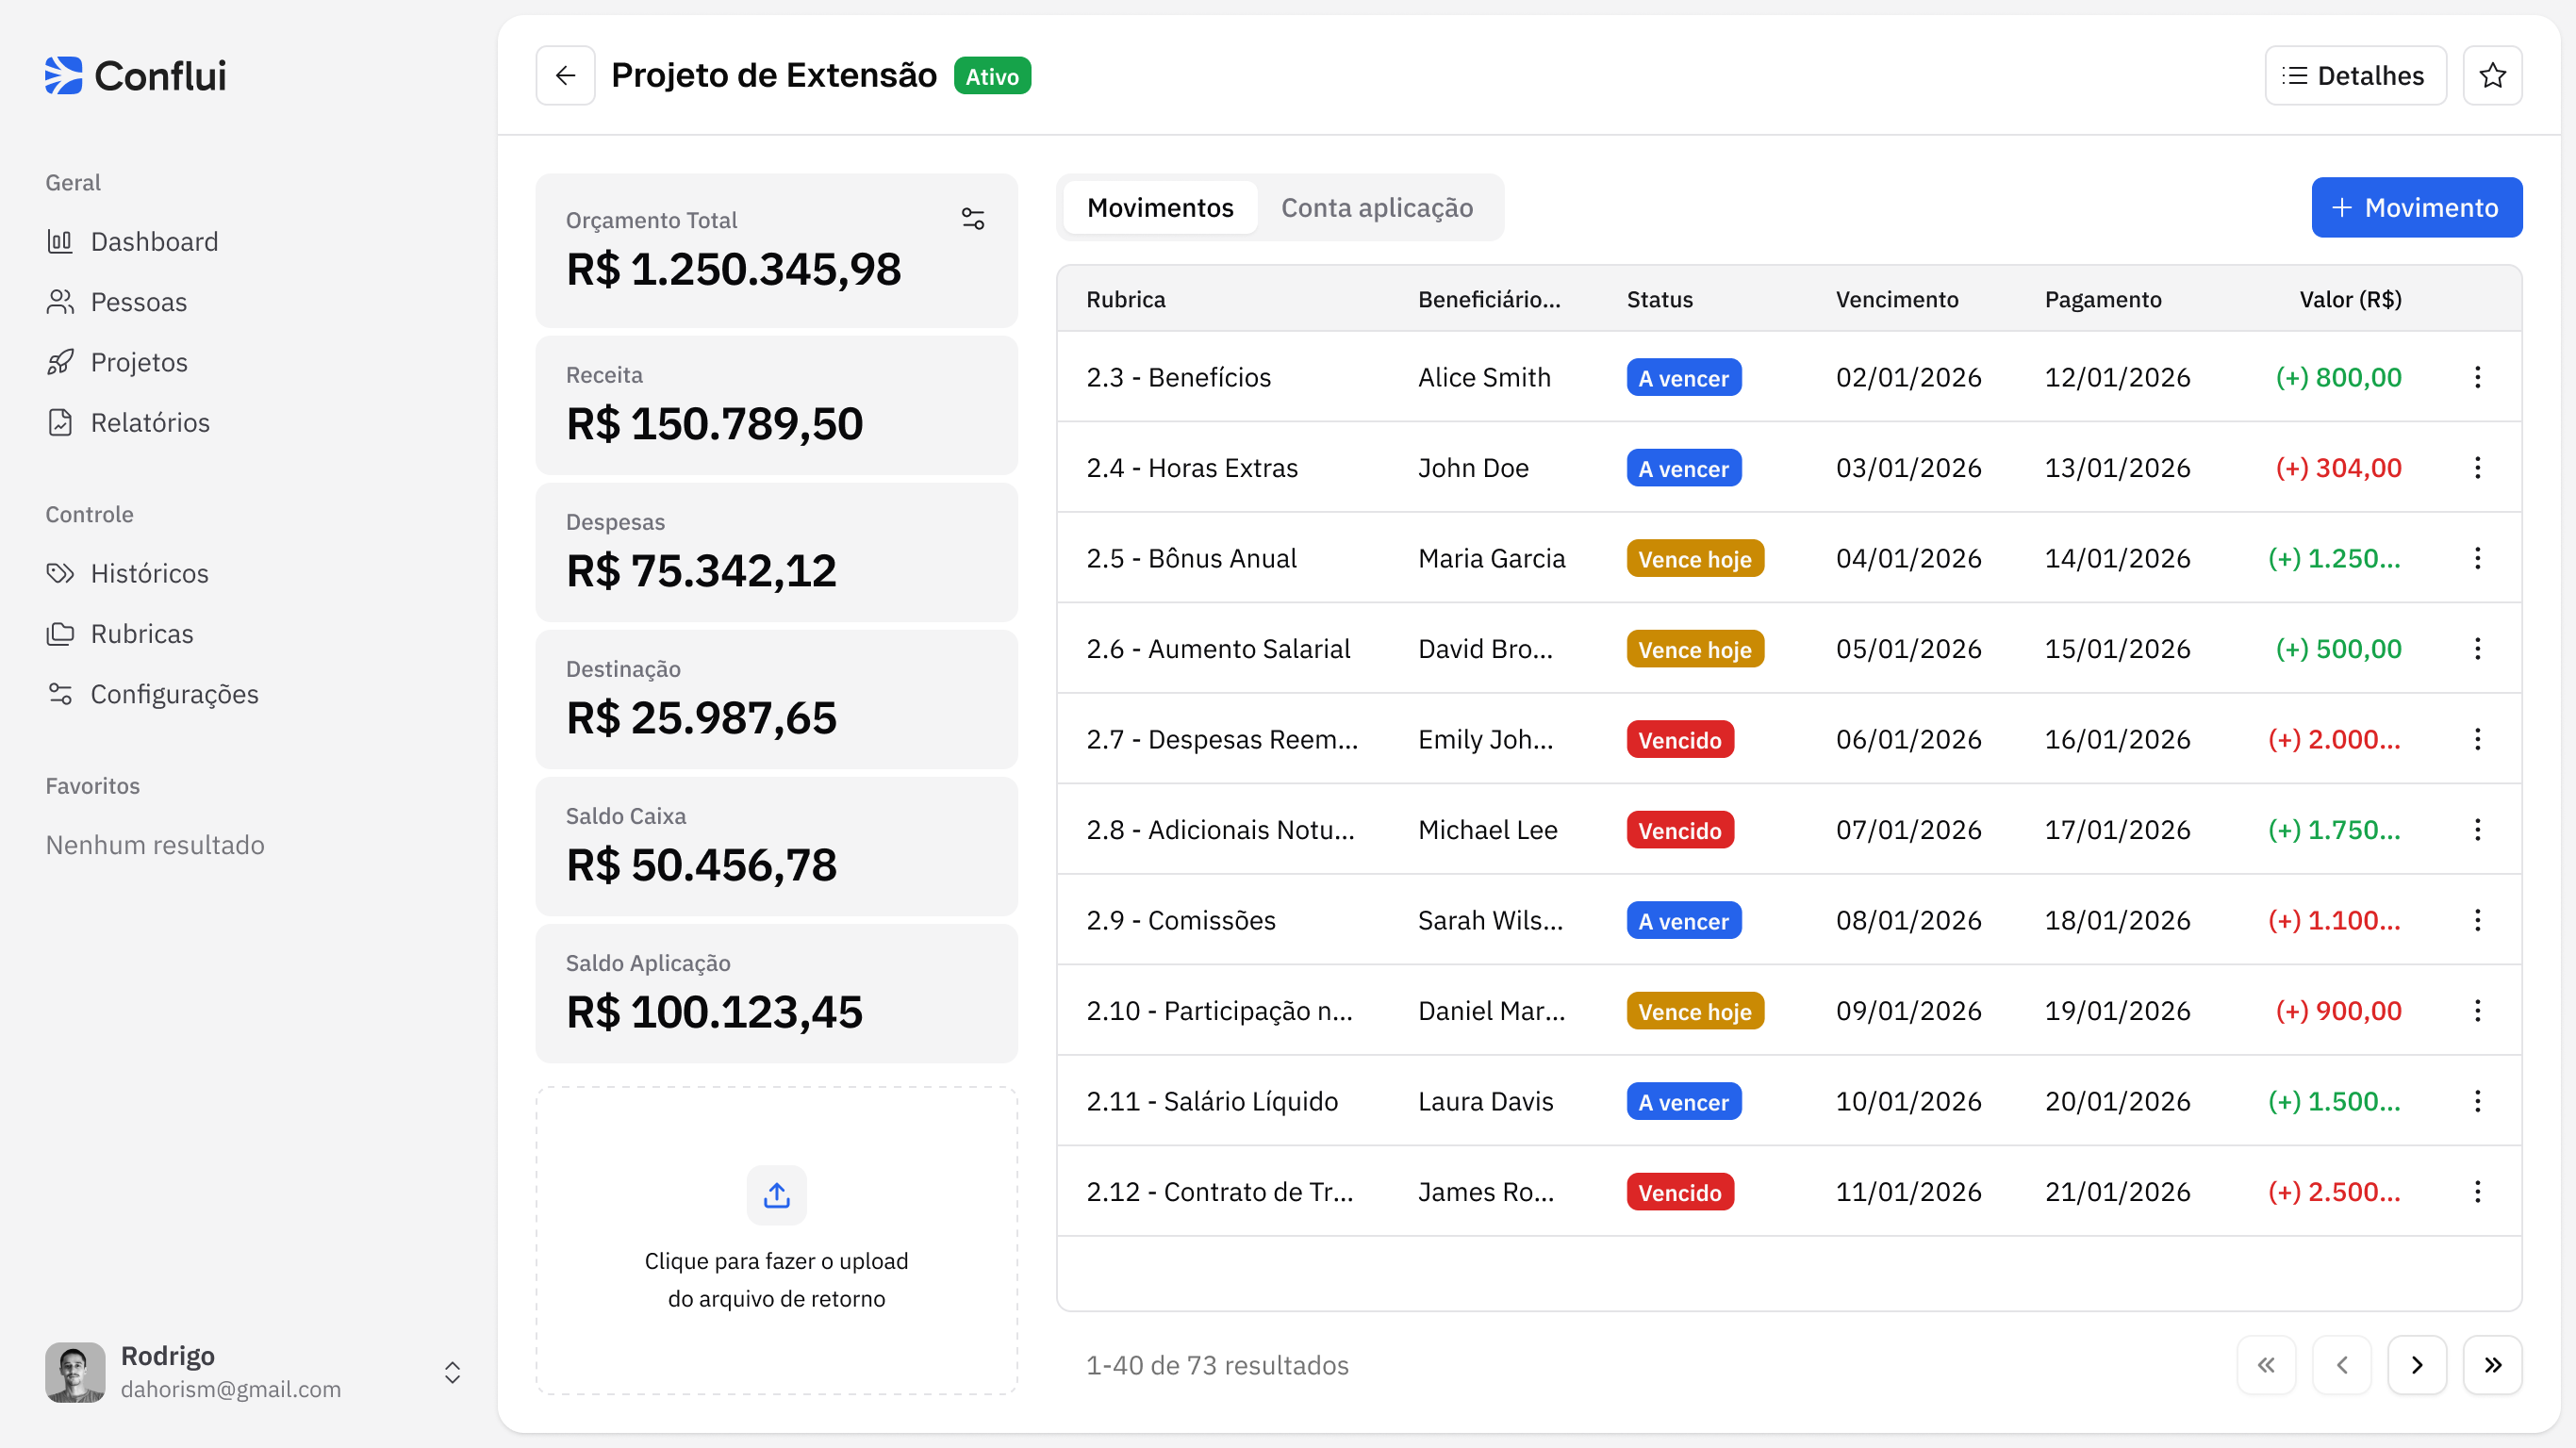2576x1448 pixels.
Task: Select the Pessoas sidebar icon
Action: (61, 301)
